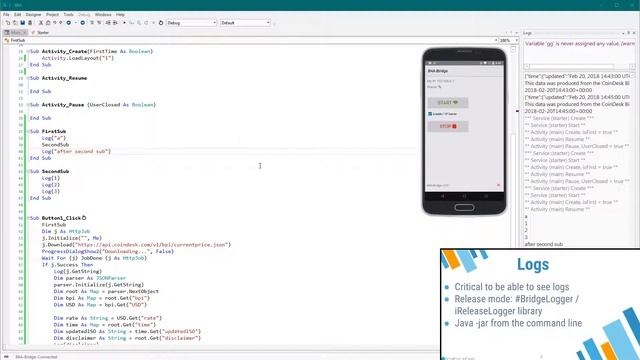This screenshot has width=640, height=360.
Task: Open the Debug build configuration dropdown
Action: point(191,23)
